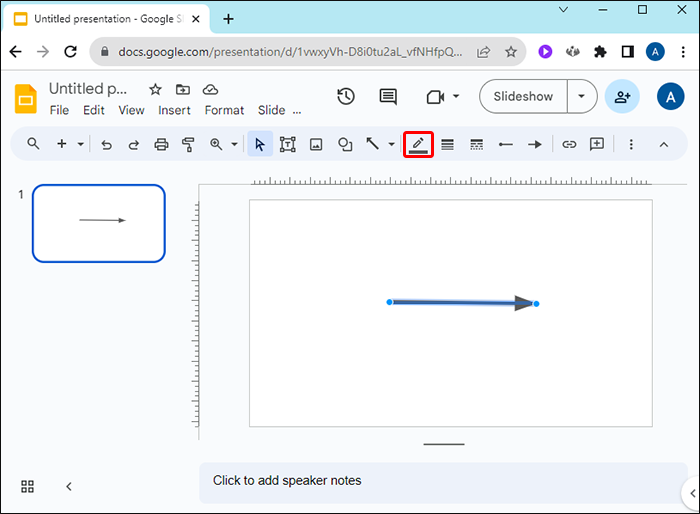
Task: Hide the menus with up chevron
Action: [664, 144]
